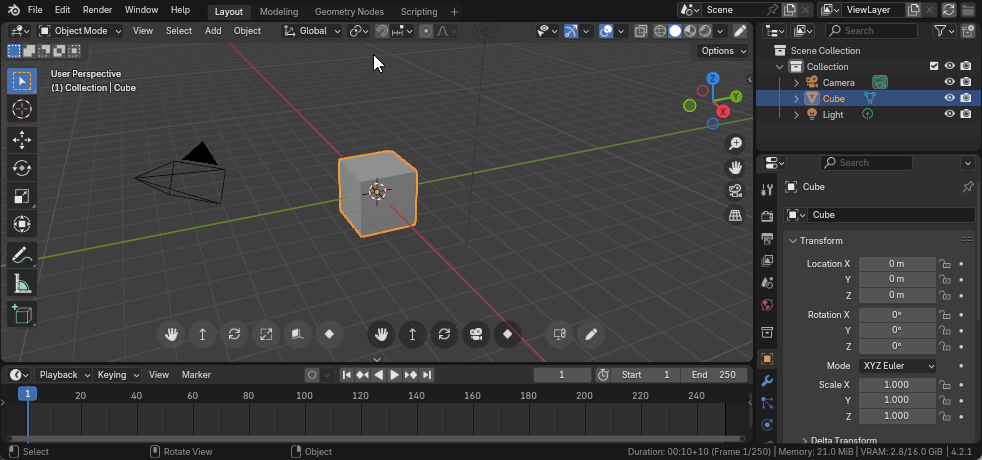Screen dimensions: 982x460
Task: Open the View Layer properties tab
Action: pyautogui.click(x=767, y=260)
